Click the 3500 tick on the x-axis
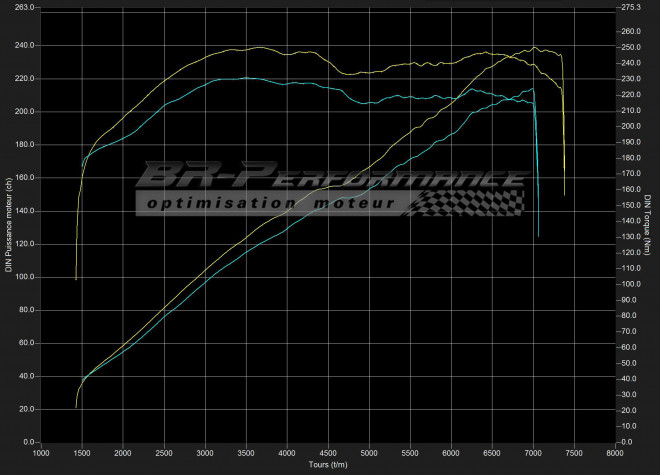 pos(246,452)
